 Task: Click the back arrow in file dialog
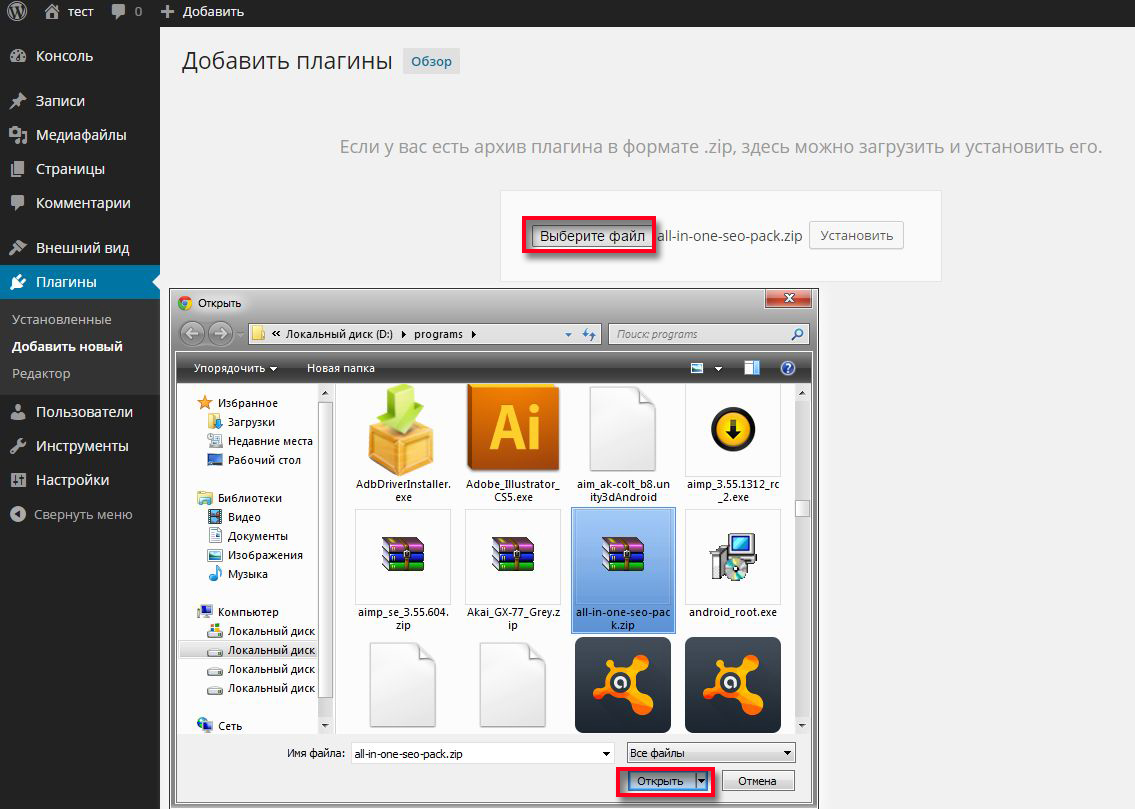coord(192,334)
